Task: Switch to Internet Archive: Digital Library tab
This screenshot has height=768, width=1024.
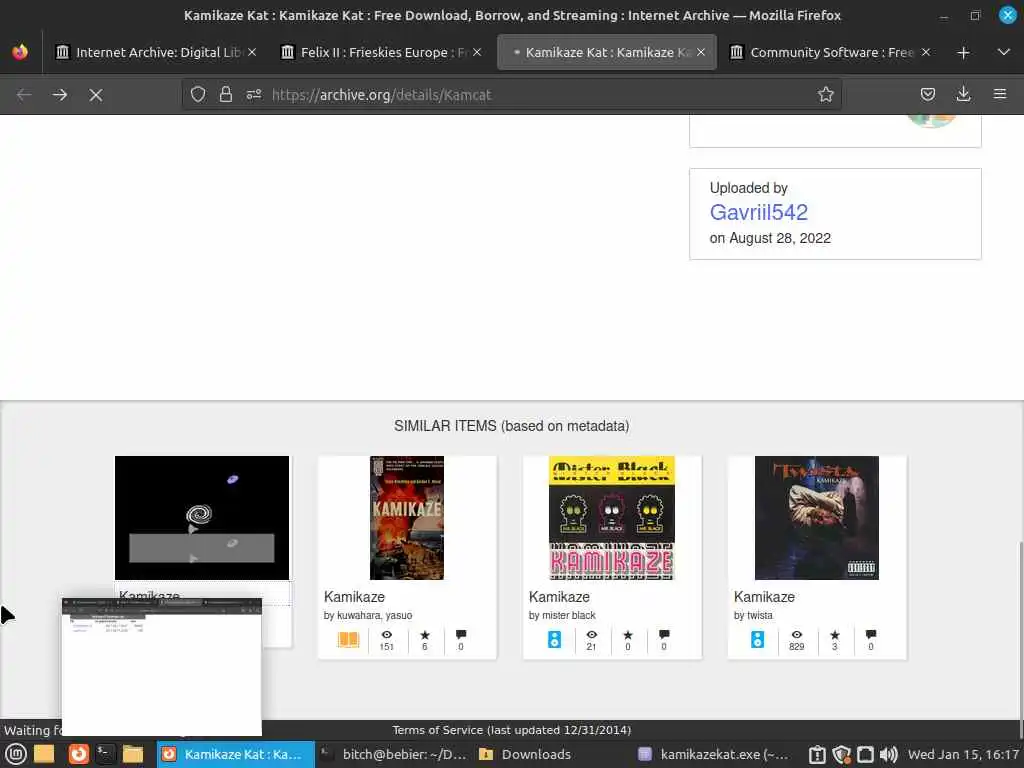Action: pyautogui.click(x=155, y=52)
